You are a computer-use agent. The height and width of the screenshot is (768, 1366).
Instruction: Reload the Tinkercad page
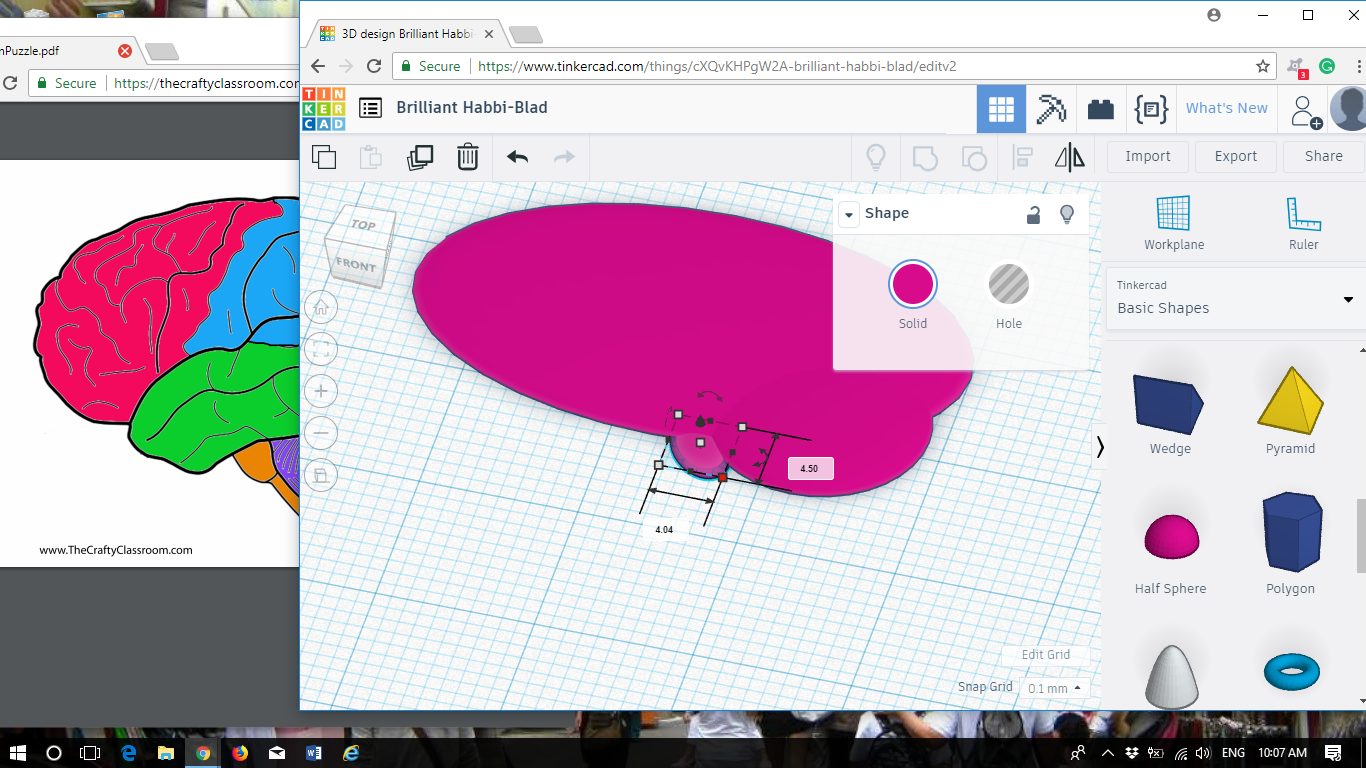374,66
